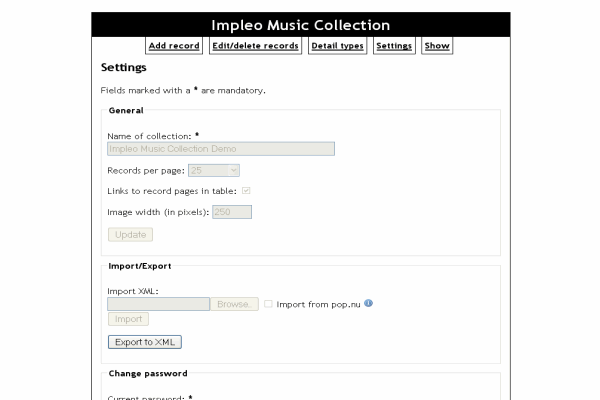Click the Image width input field
The height and width of the screenshot is (400, 600).
coord(231,212)
